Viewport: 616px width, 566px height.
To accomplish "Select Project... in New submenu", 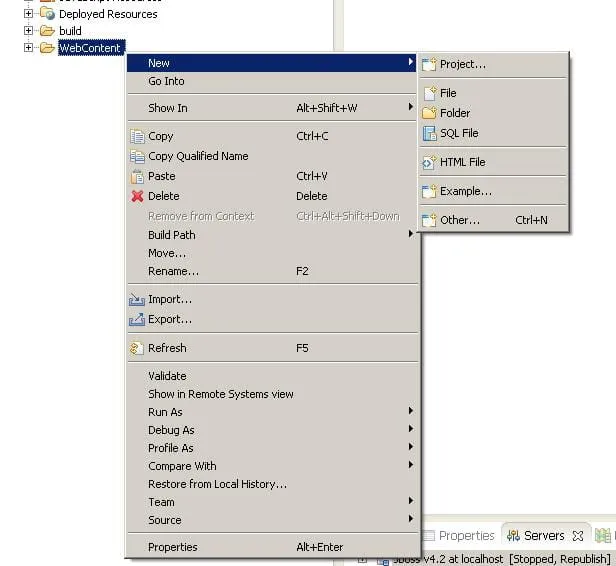I will point(493,64).
